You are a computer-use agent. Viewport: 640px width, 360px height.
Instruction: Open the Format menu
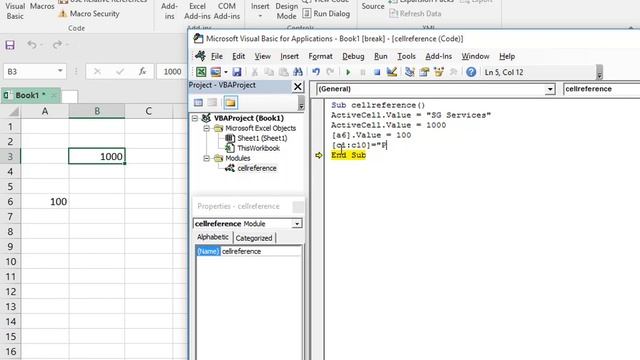click(x=320, y=56)
